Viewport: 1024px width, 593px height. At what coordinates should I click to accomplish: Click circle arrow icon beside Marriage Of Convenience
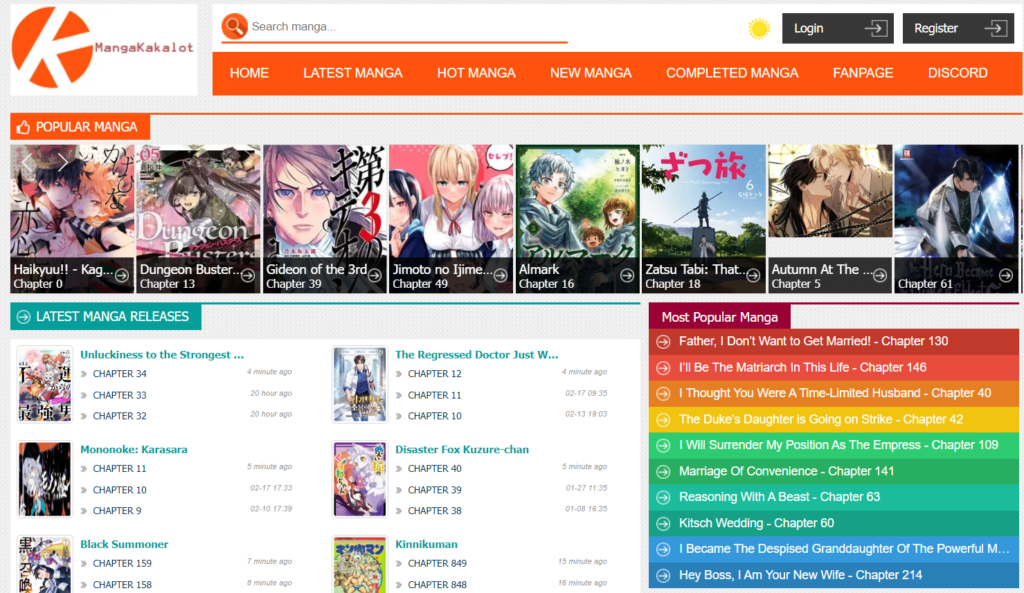click(663, 472)
